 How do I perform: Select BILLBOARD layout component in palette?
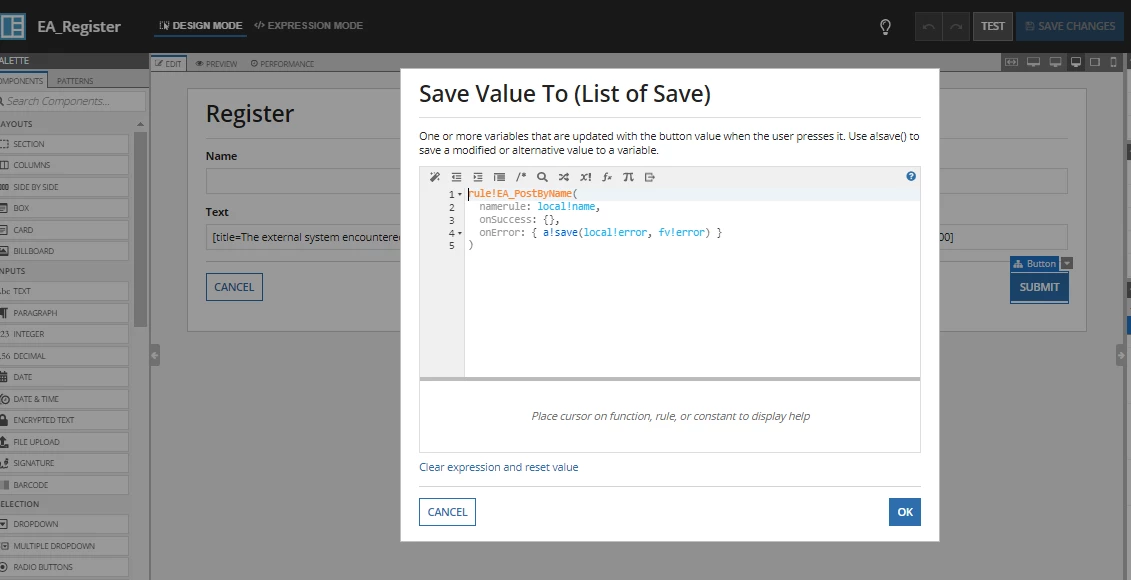tap(64, 251)
